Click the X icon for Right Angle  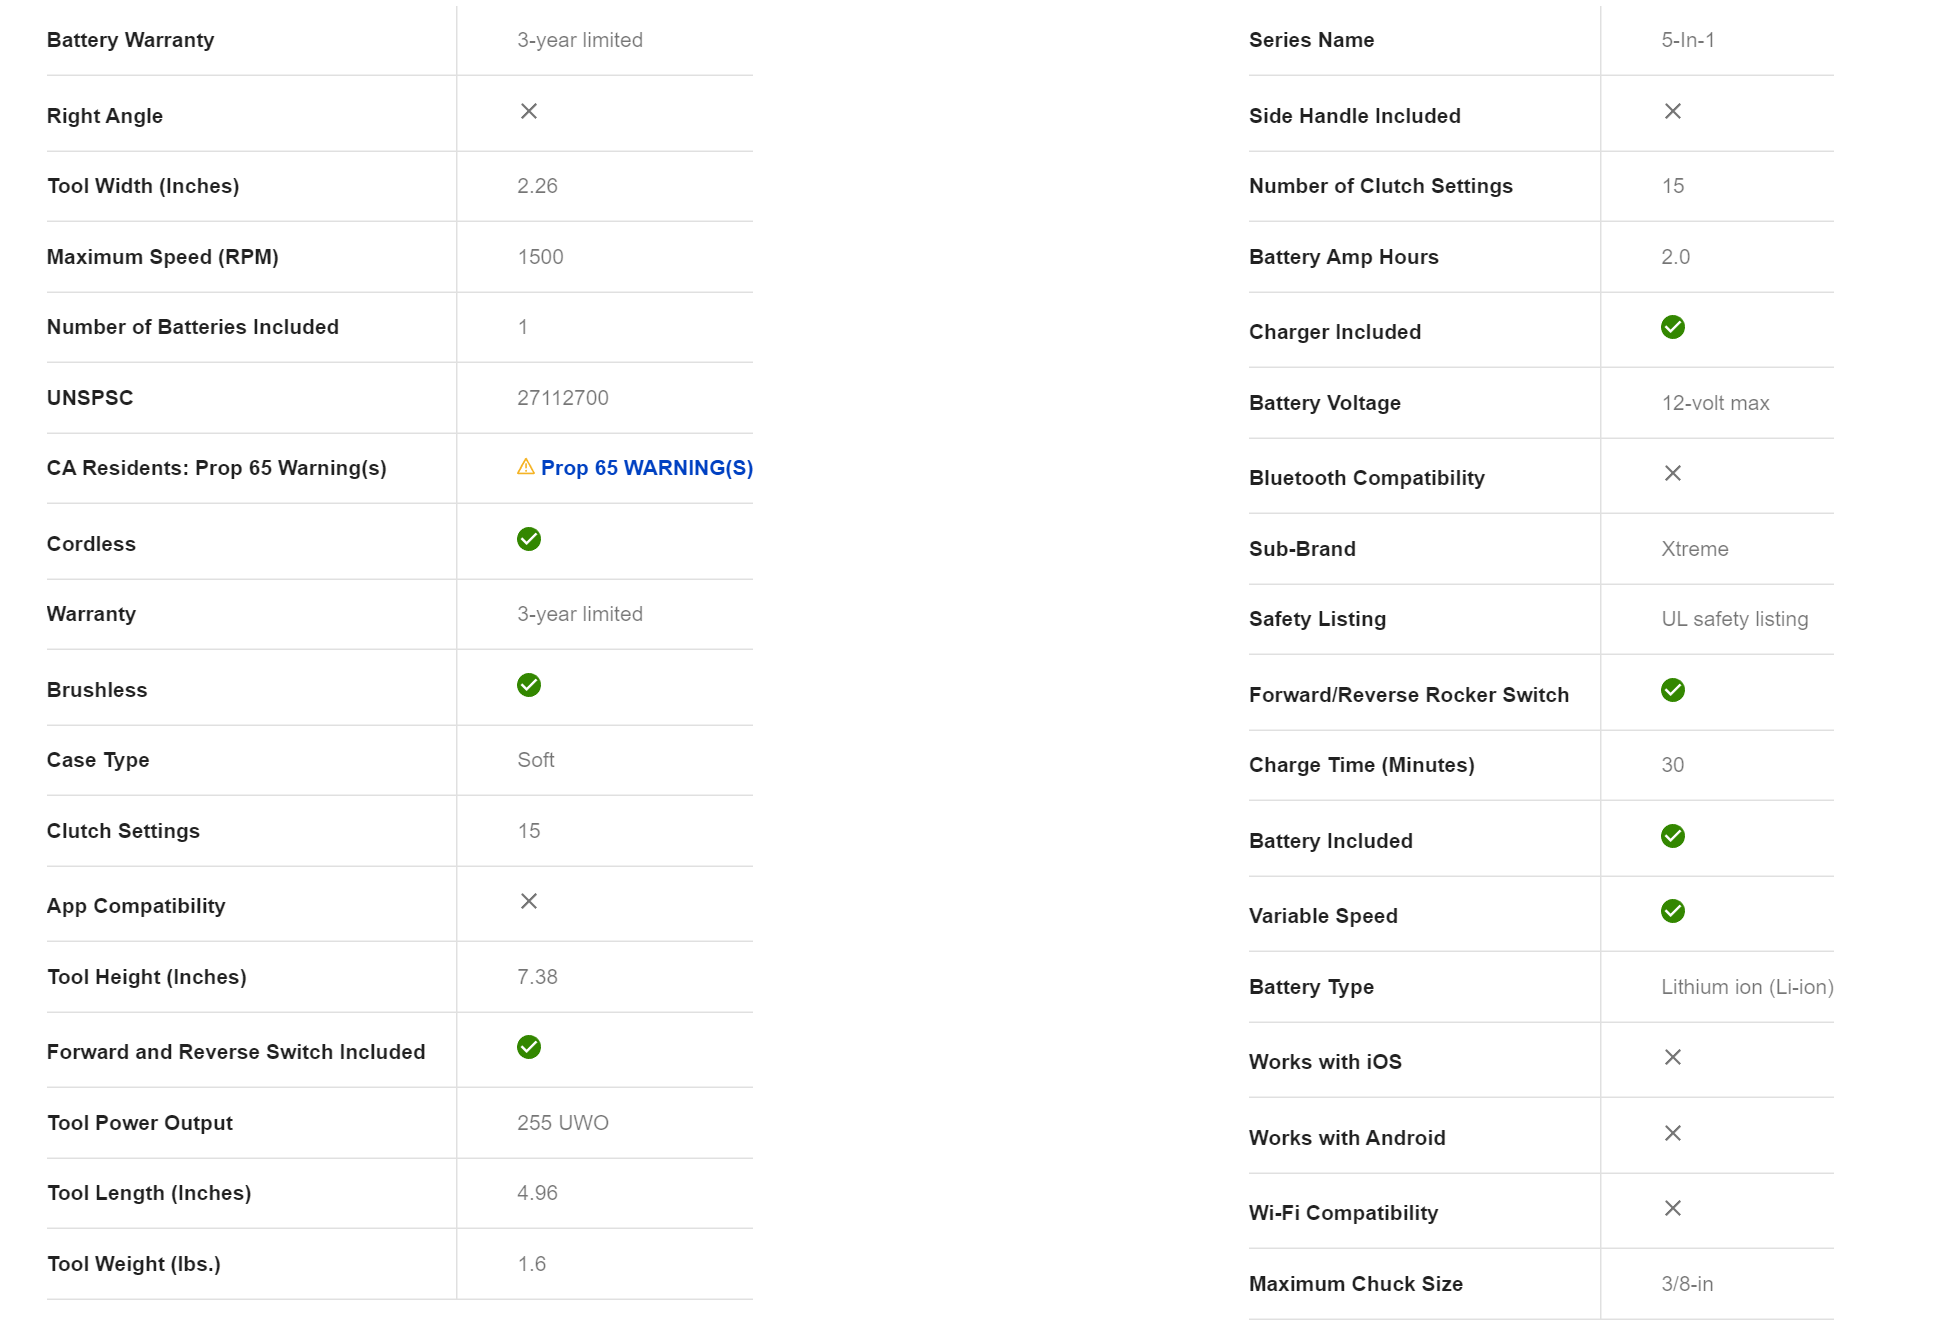[x=529, y=111]
